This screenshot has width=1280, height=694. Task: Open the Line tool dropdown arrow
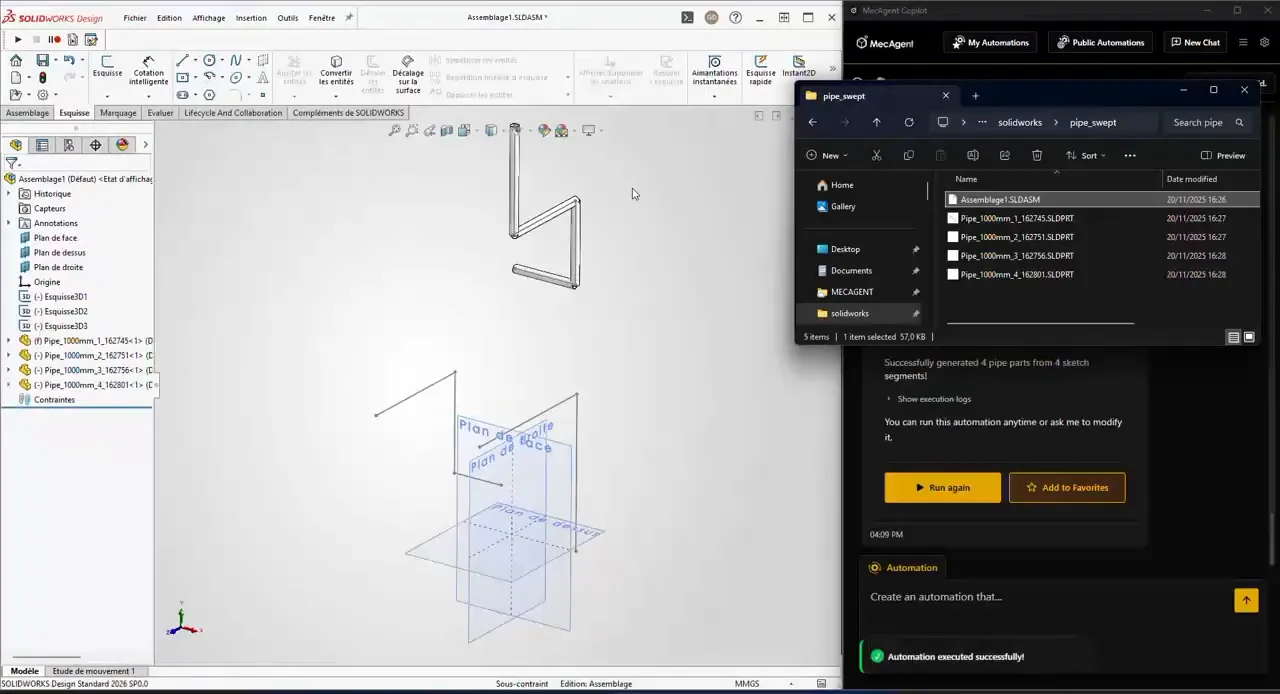point(195,61)
